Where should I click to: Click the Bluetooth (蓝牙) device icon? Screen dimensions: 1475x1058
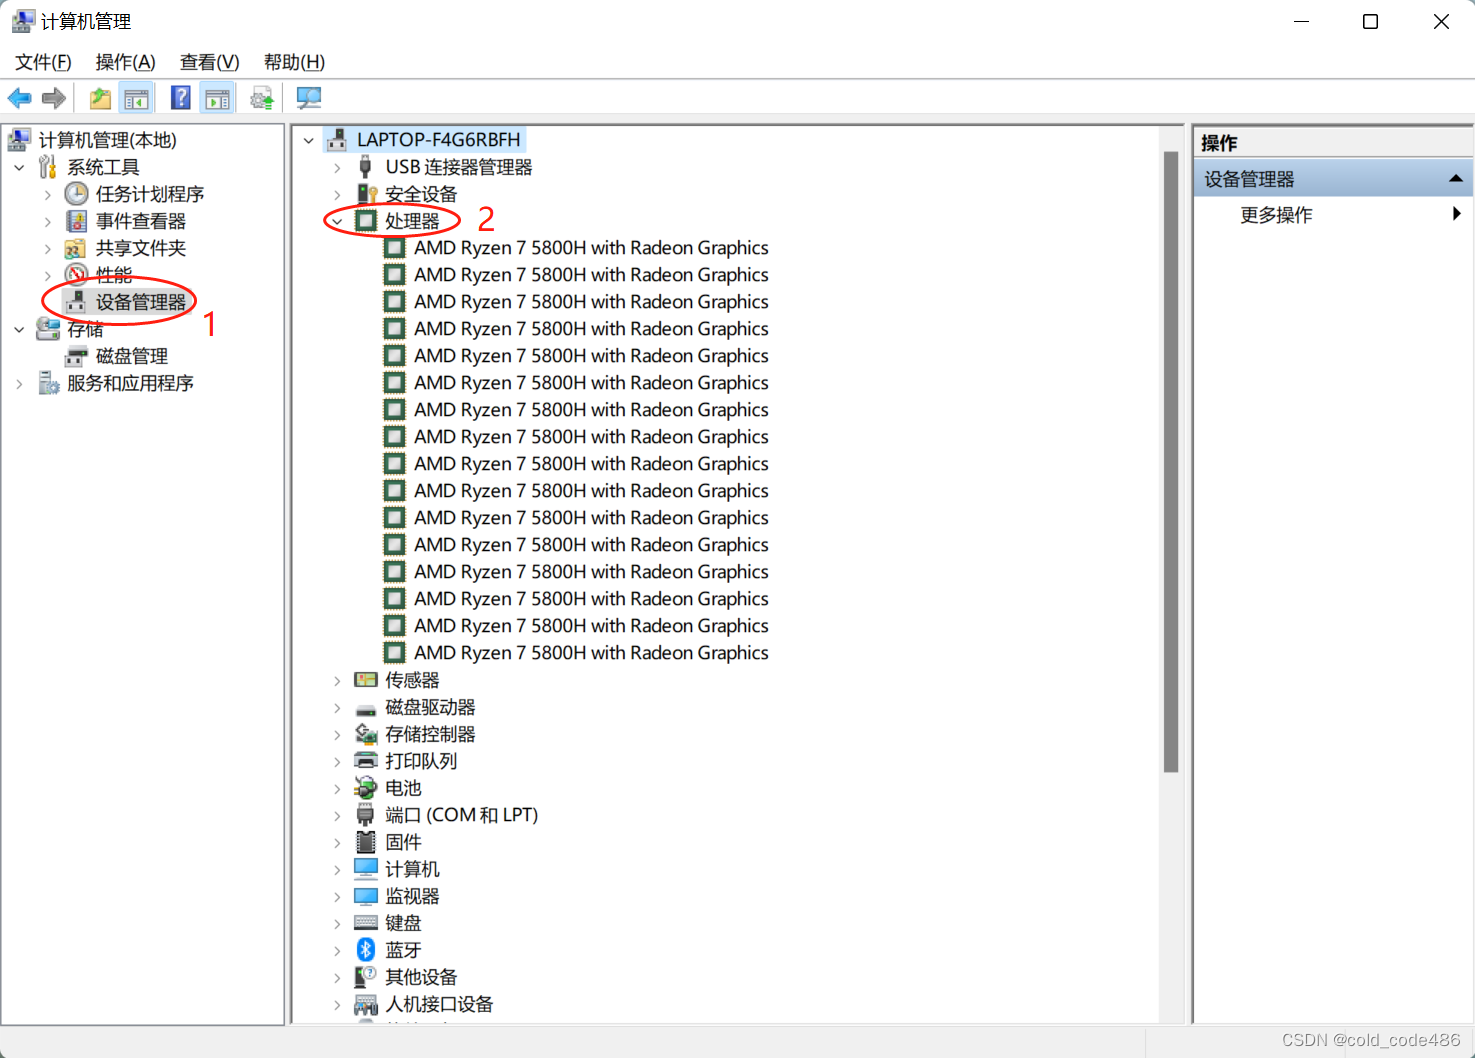366,949
